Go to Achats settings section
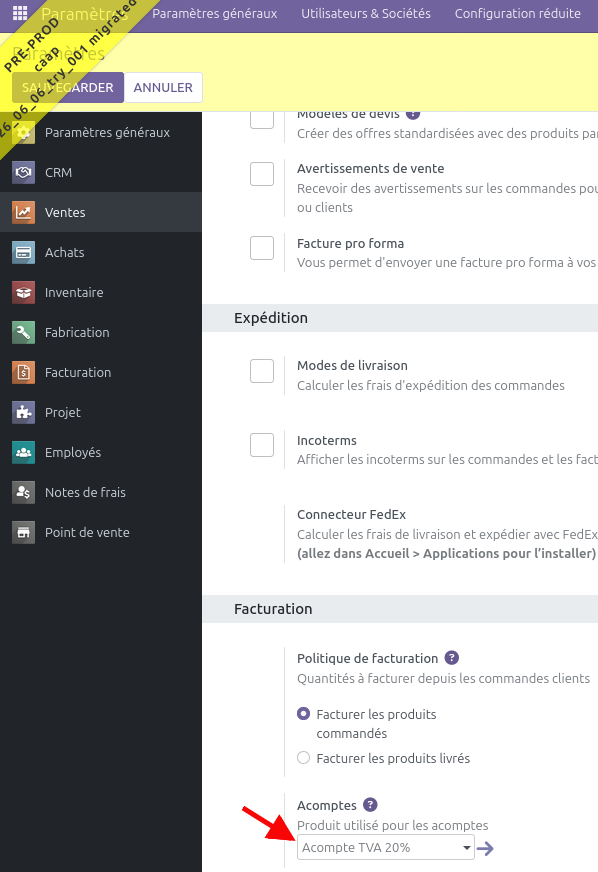This screenshot has width=598, height=872. 101,252
